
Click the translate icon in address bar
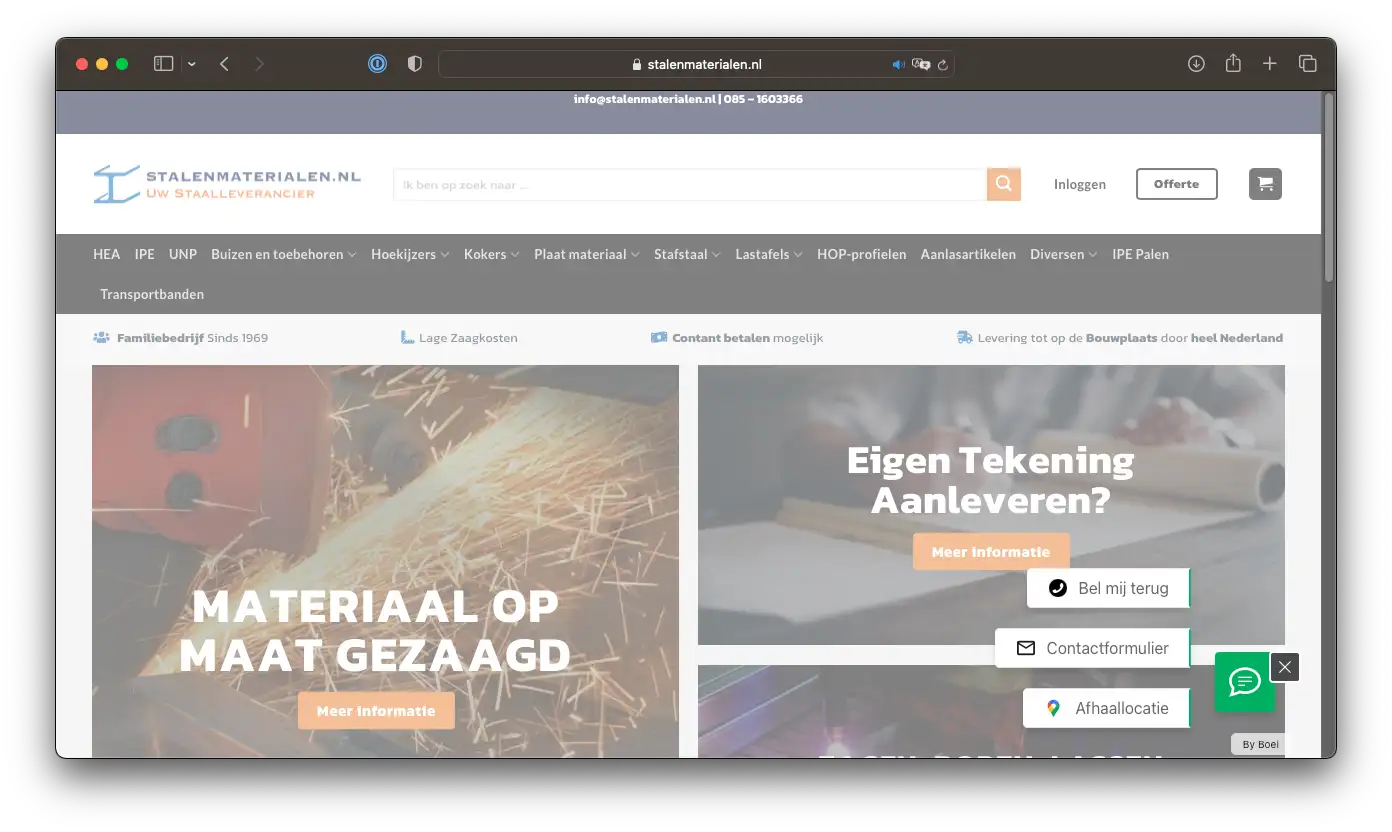tap(921, 64)
